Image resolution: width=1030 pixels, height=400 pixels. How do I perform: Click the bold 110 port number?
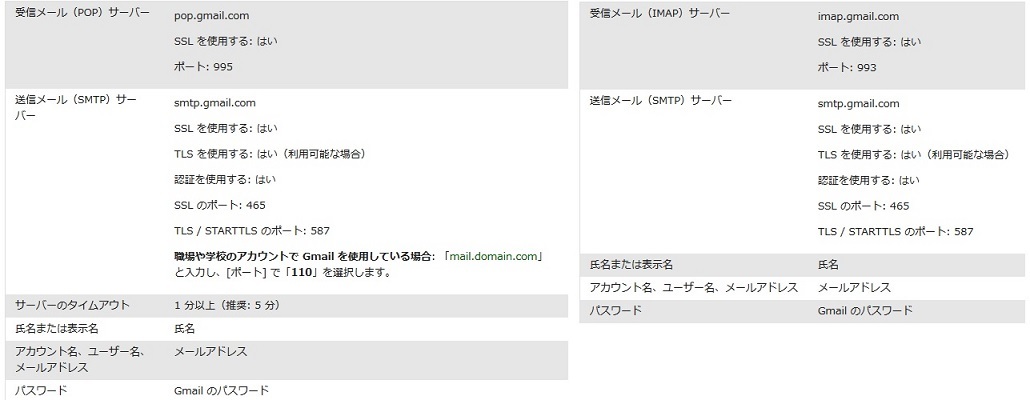(291, 272)
